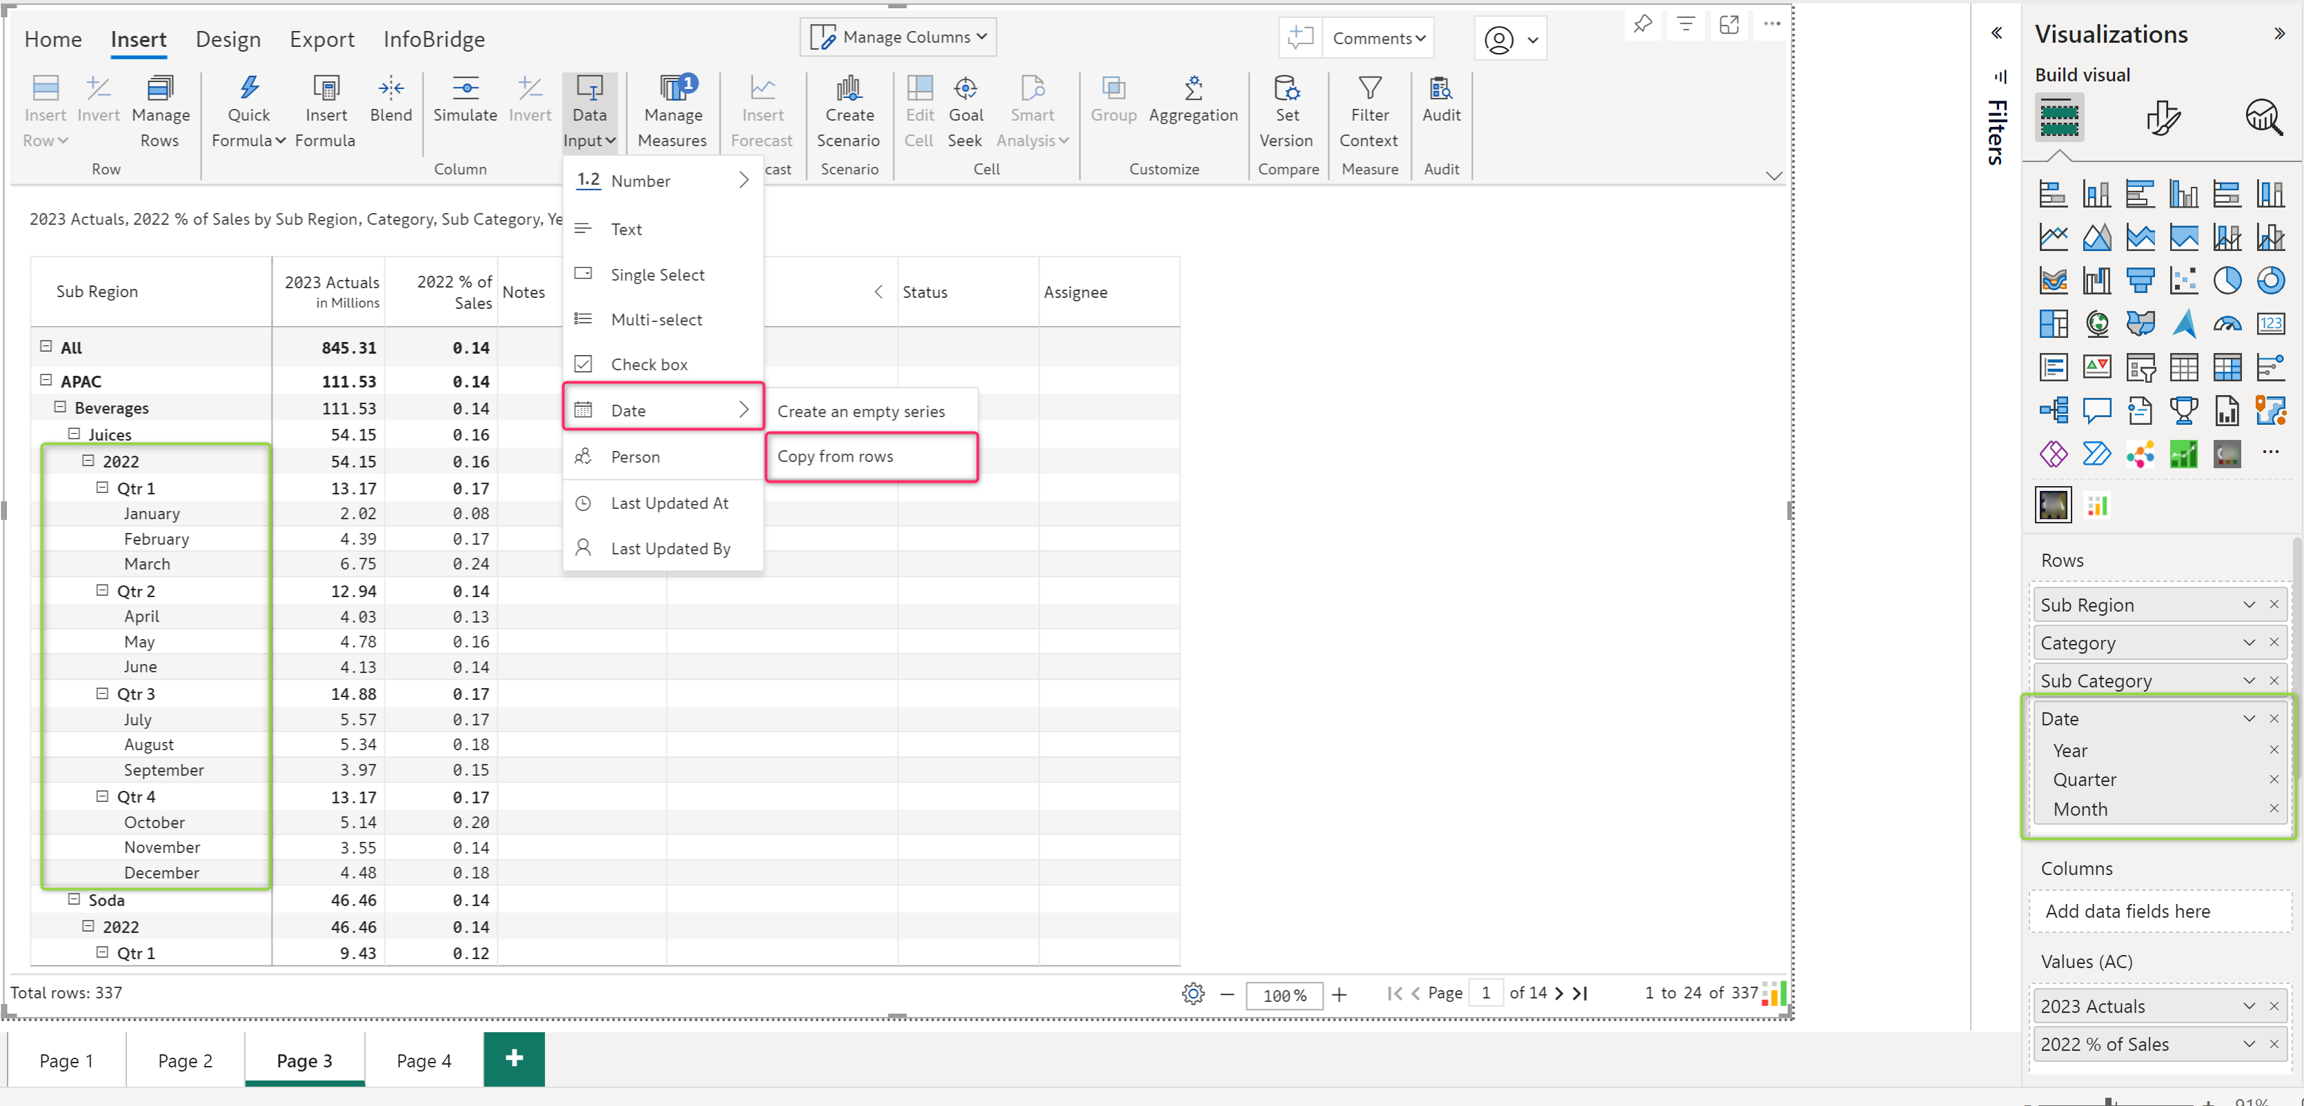Click the page number input field
Image resolution: width=2304 pixels, height=1106 pixels.
click(1486, 993)
